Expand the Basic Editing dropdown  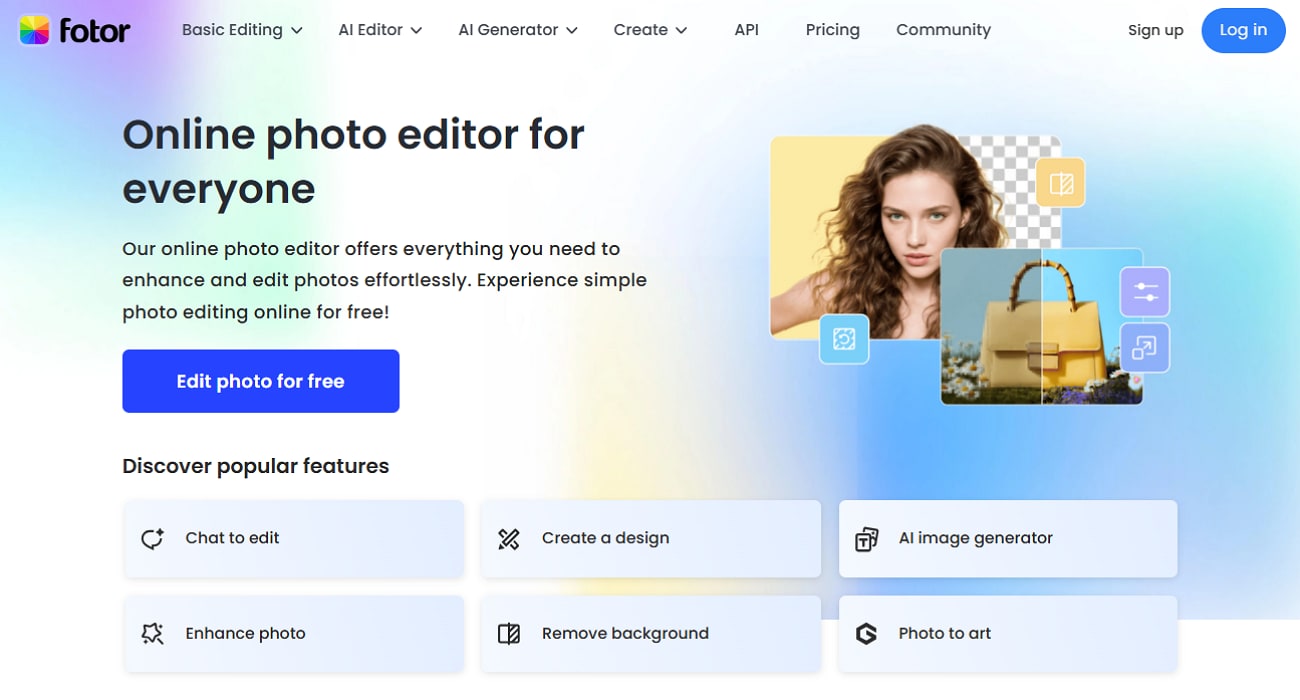click(x=240, y=30)
